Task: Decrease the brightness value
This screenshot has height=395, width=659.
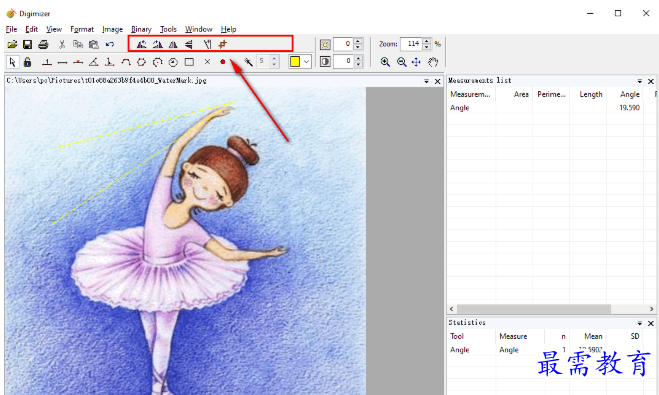Action: (358, 47)
